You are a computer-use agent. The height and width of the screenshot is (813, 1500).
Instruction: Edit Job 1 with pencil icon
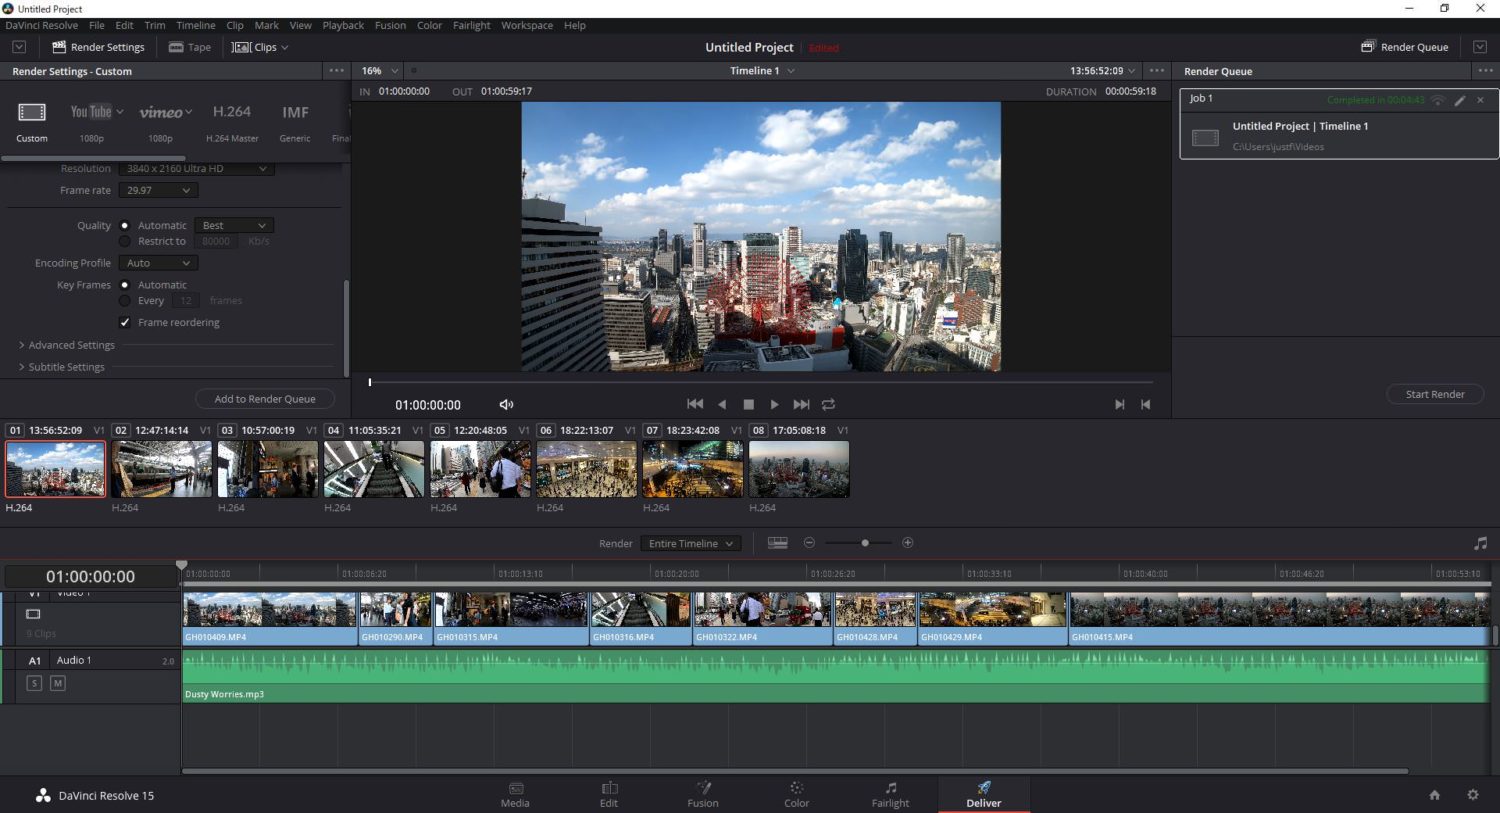point(1460,100)
